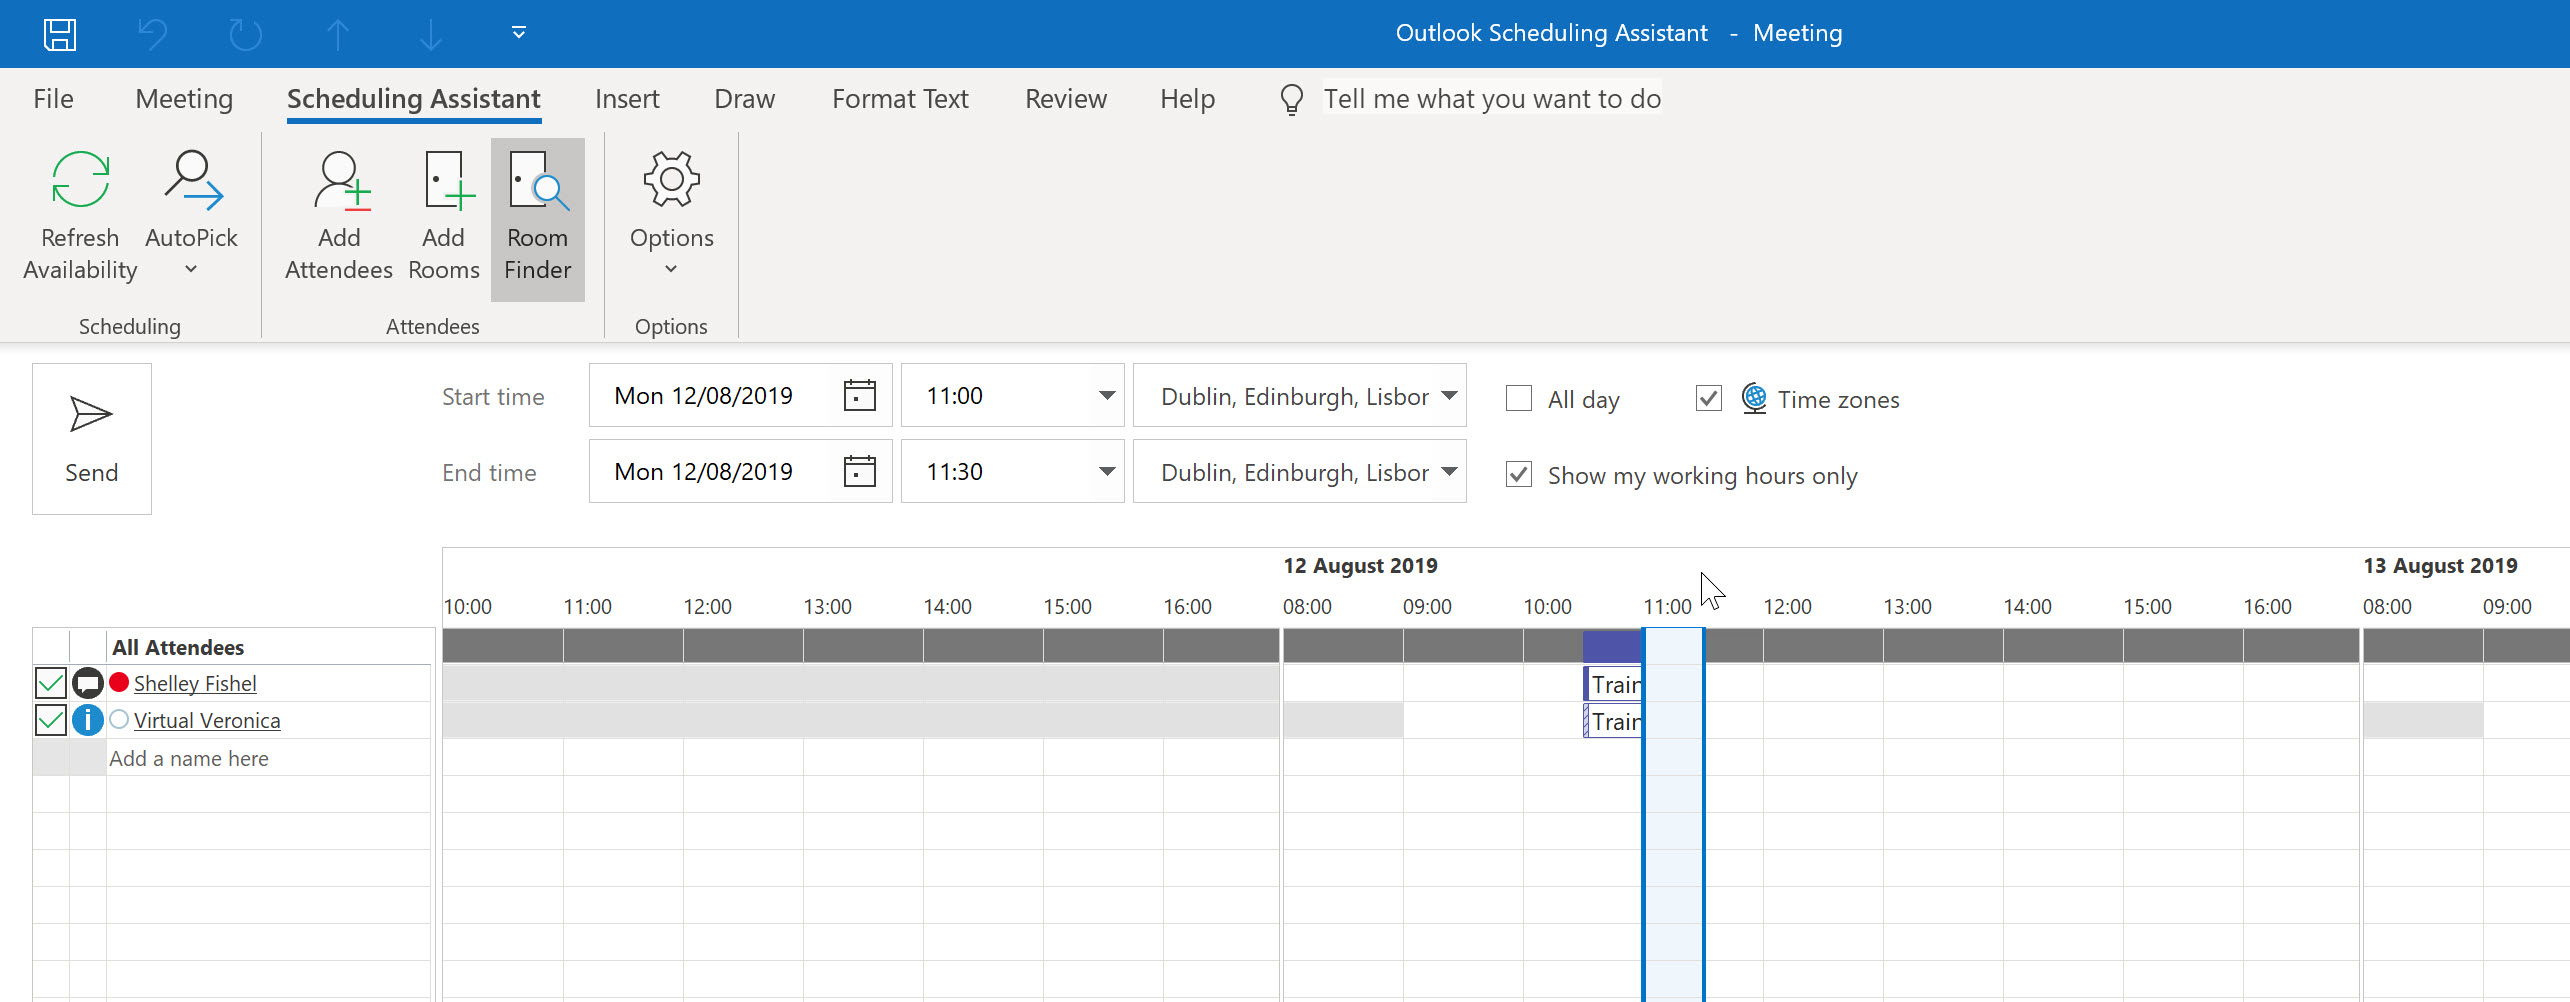The image size is (2570, 1002).
Task: Click Shelley Fishel's red presence indicator
Action: coord(119,682)
